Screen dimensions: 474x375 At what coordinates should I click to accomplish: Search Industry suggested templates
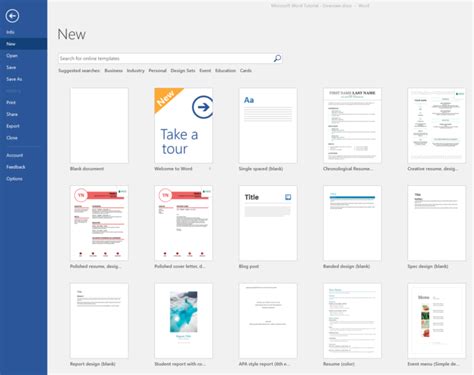click(x=135, y=70)
